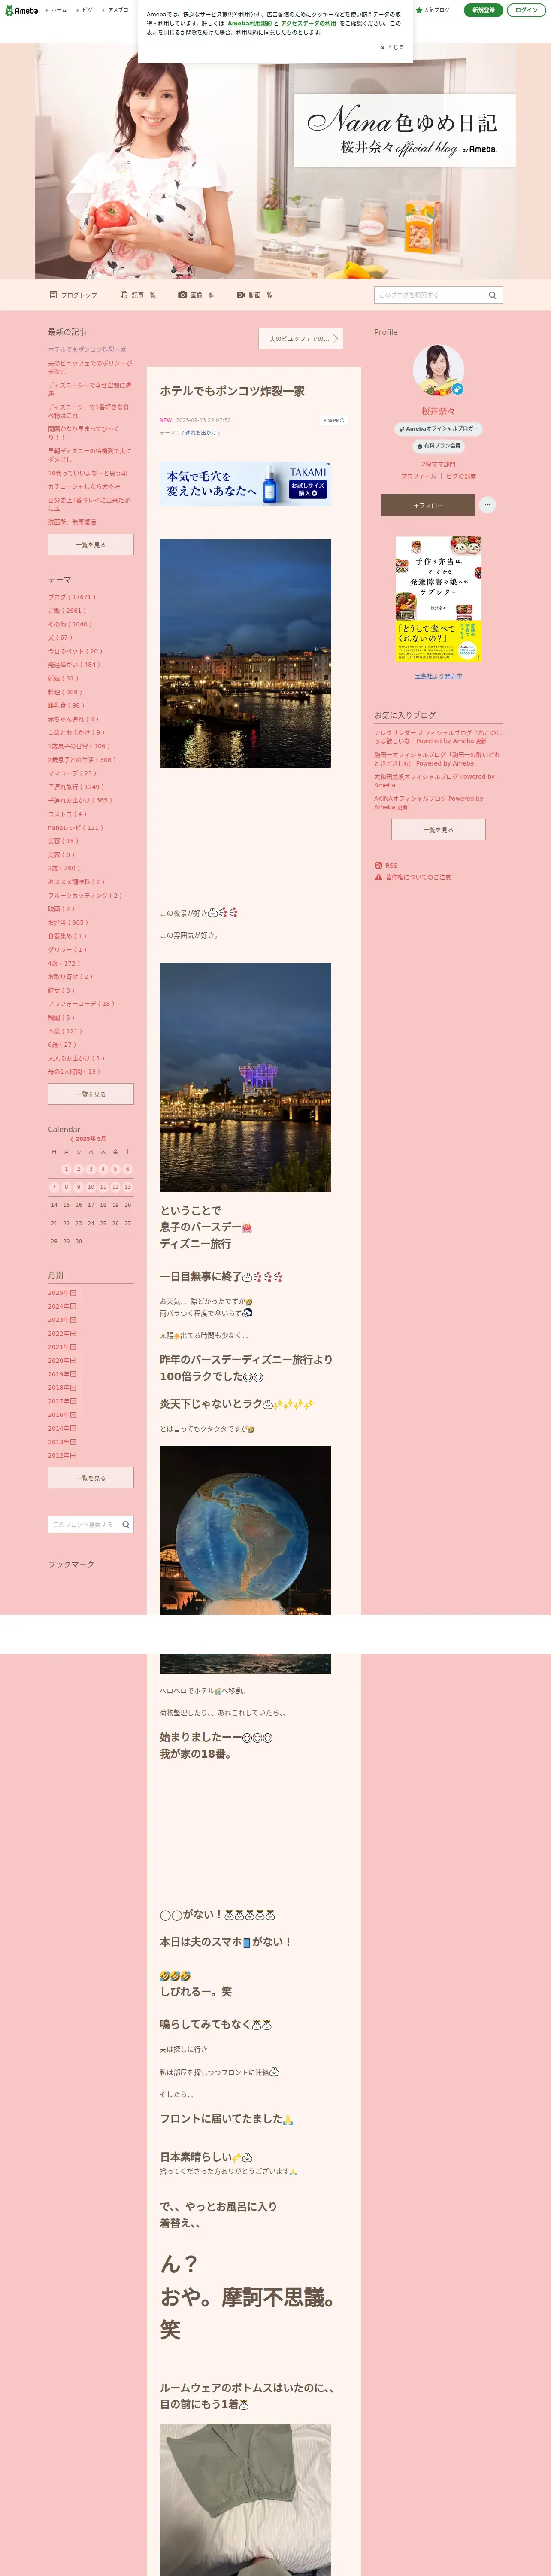The width and height of the screenshot is (551, 2576).
Task: Open AKINAオフィシャルブログ favorite link
Action: click(x=429, y=803)
